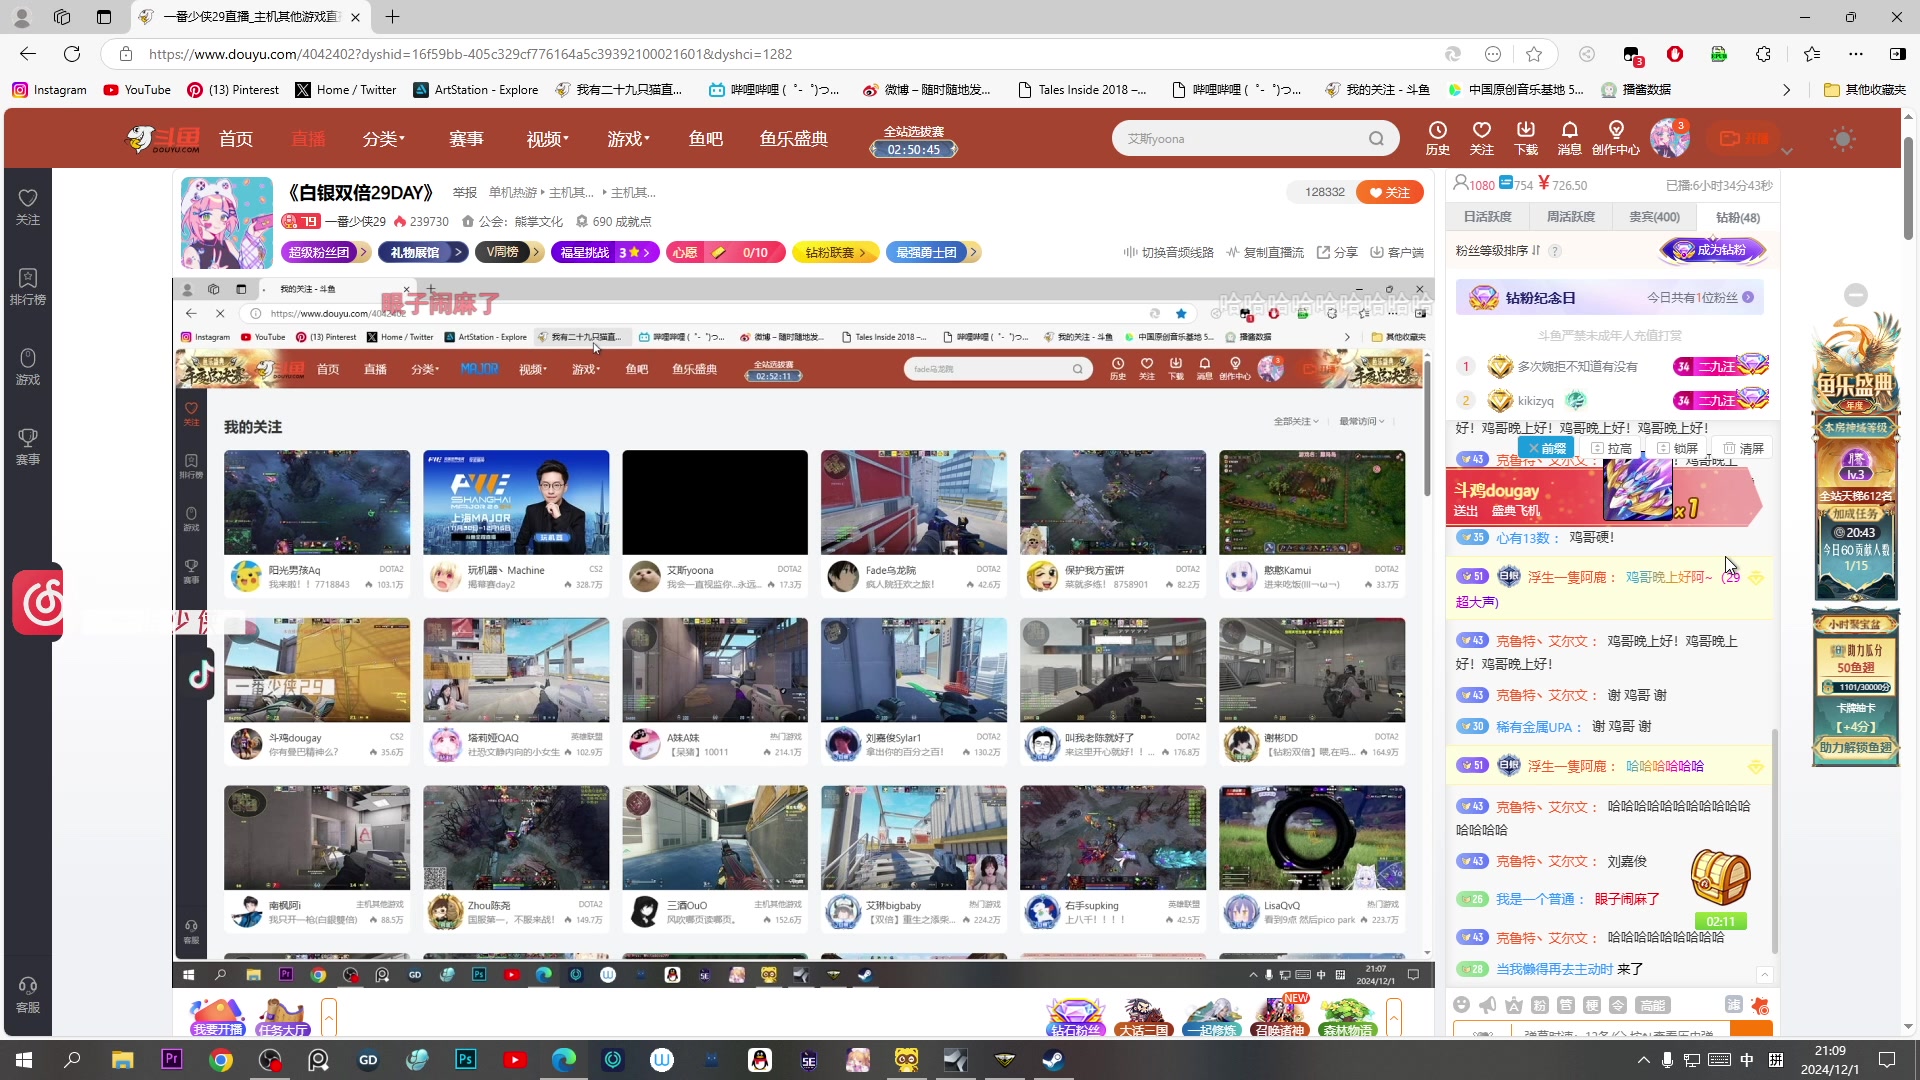1920x1080 pixels.
Task: Click the Steam icon in Windows taskbar
Action: click(1053, 1060)
